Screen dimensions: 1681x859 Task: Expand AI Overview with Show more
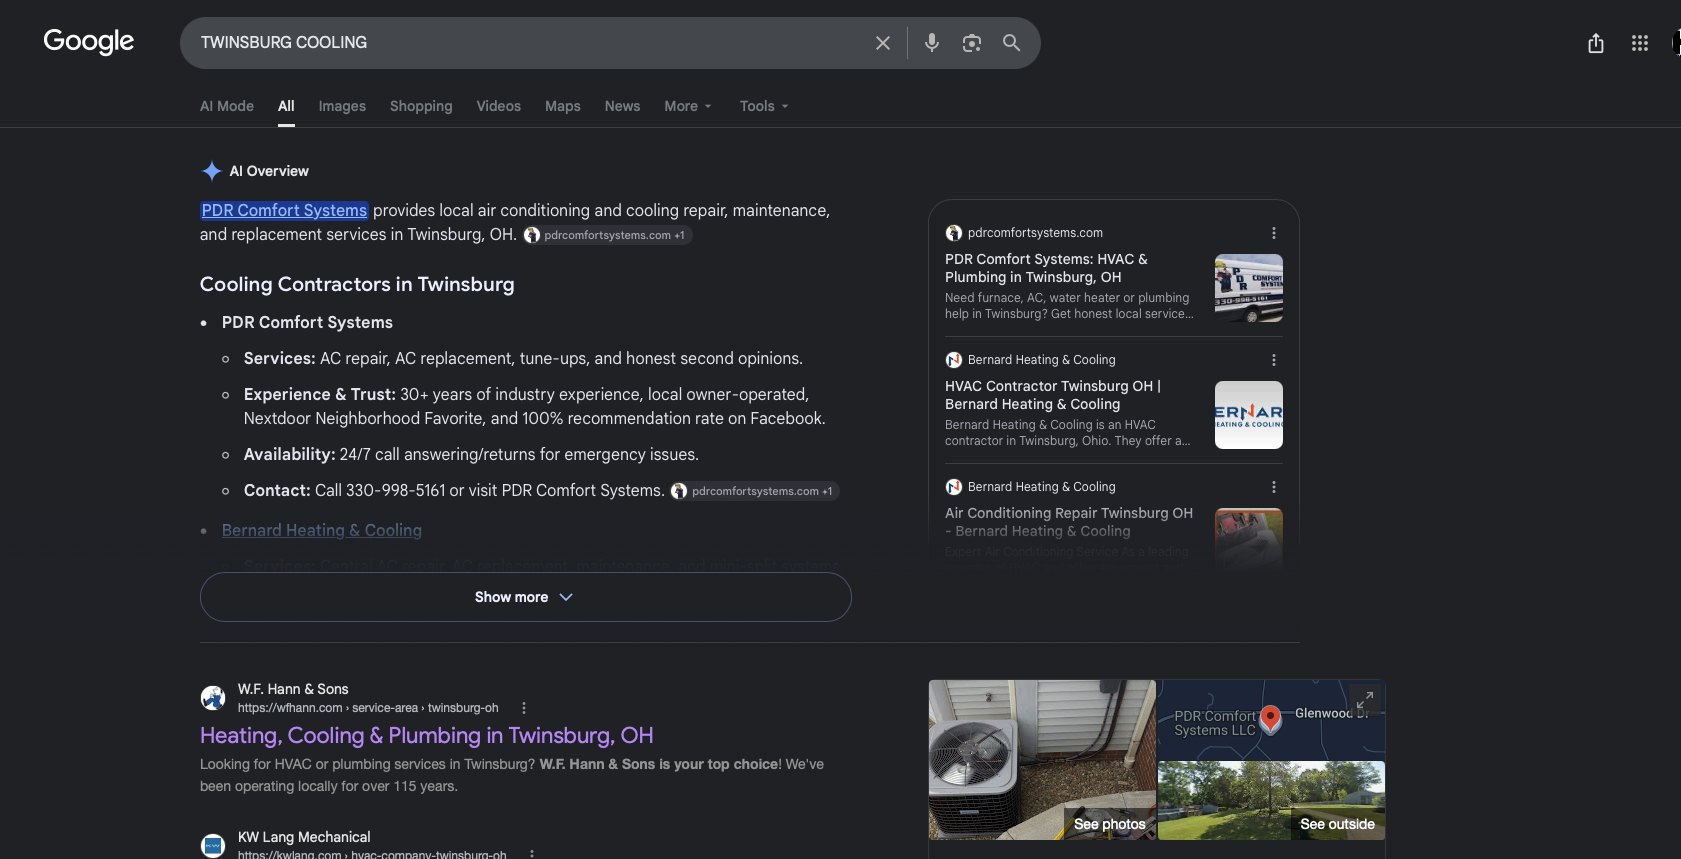[x=525, y=597]
